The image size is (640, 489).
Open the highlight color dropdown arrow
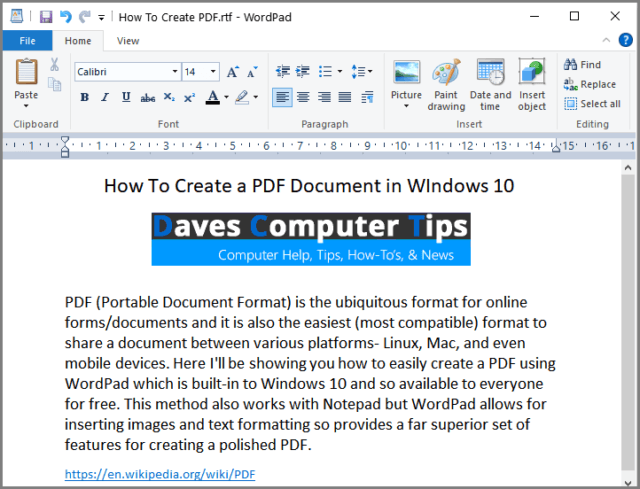click(256, 97)
